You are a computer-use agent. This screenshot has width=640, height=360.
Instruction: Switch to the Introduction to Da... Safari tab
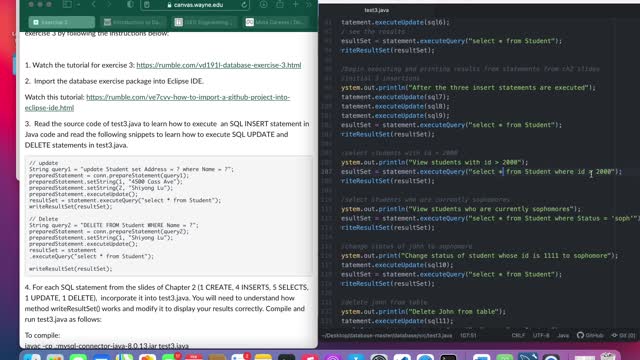click(x=133, y=22)
